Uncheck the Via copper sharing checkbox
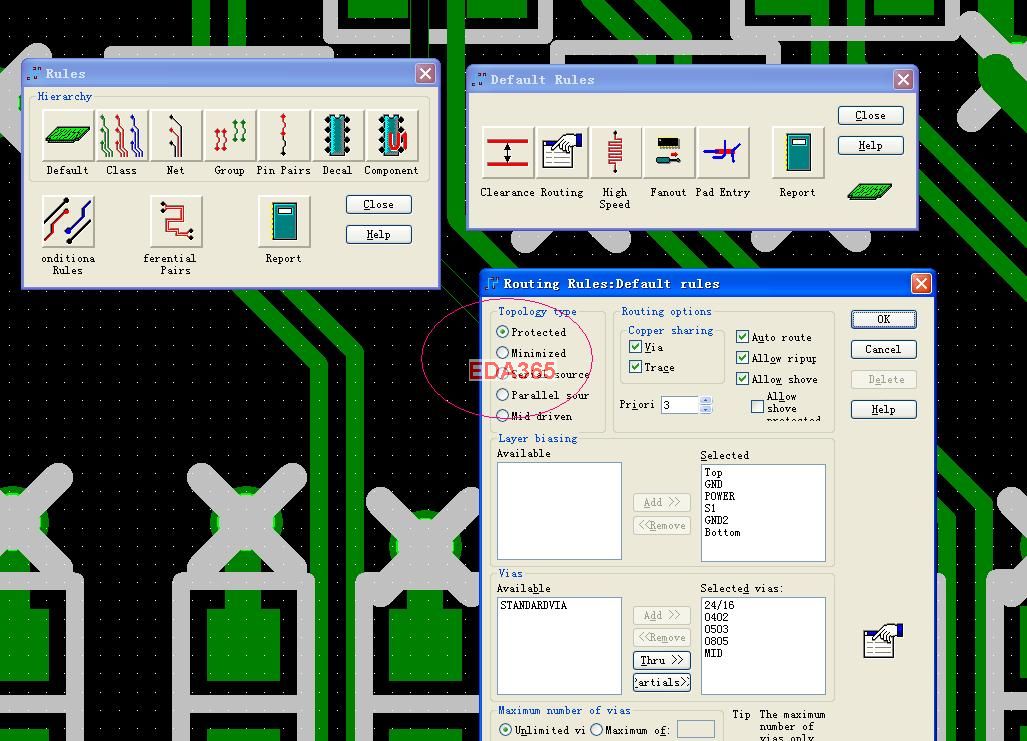Viewport: 1027px width, 741px height. [635, 347]
